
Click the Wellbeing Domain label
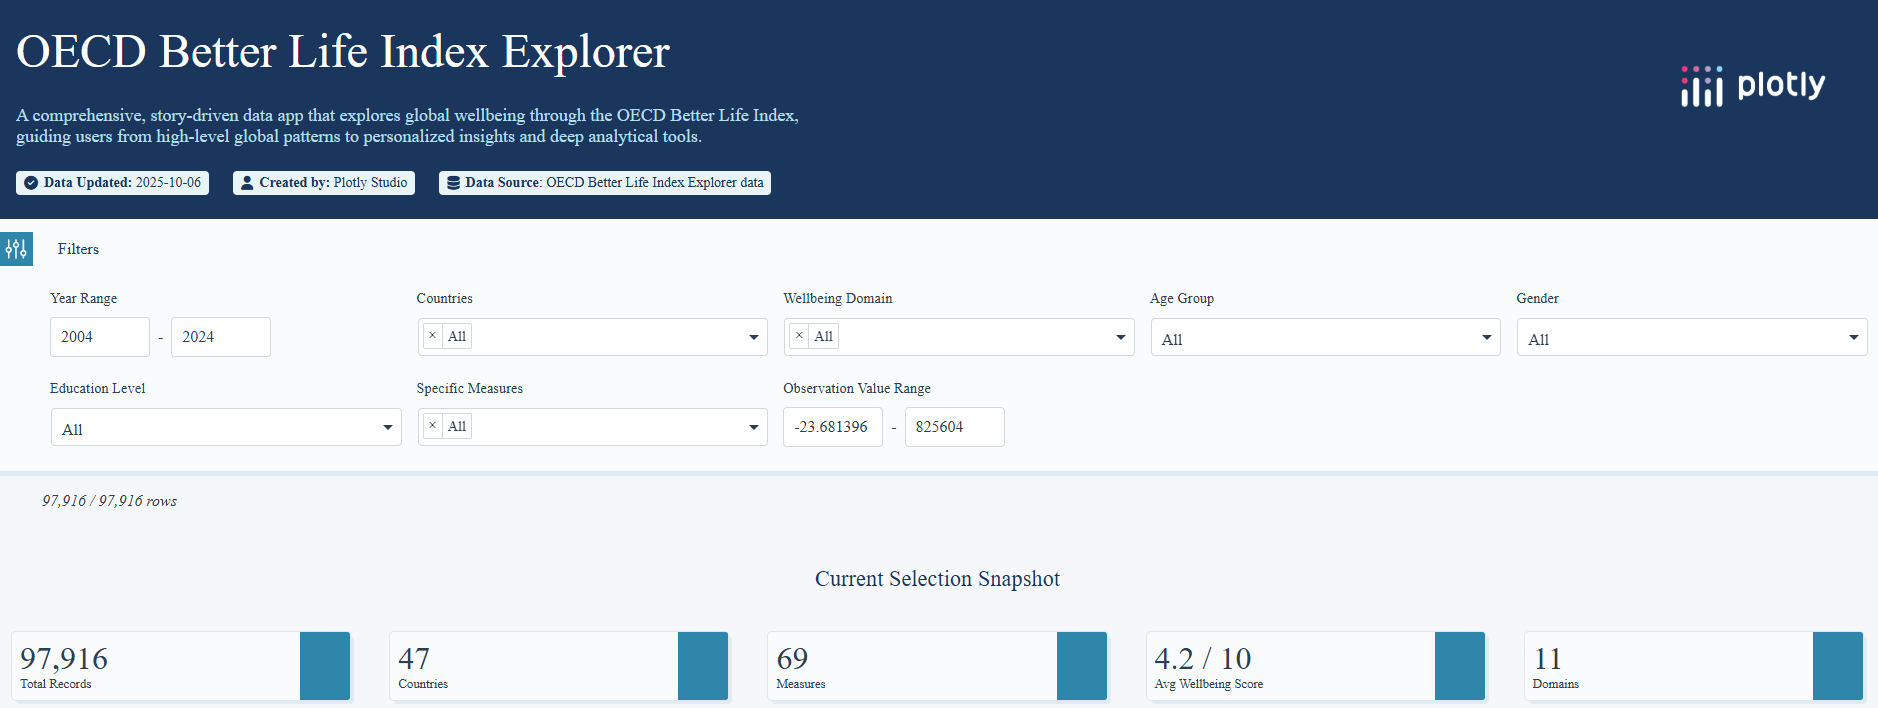pyautogui.click(x=838, y=298)
